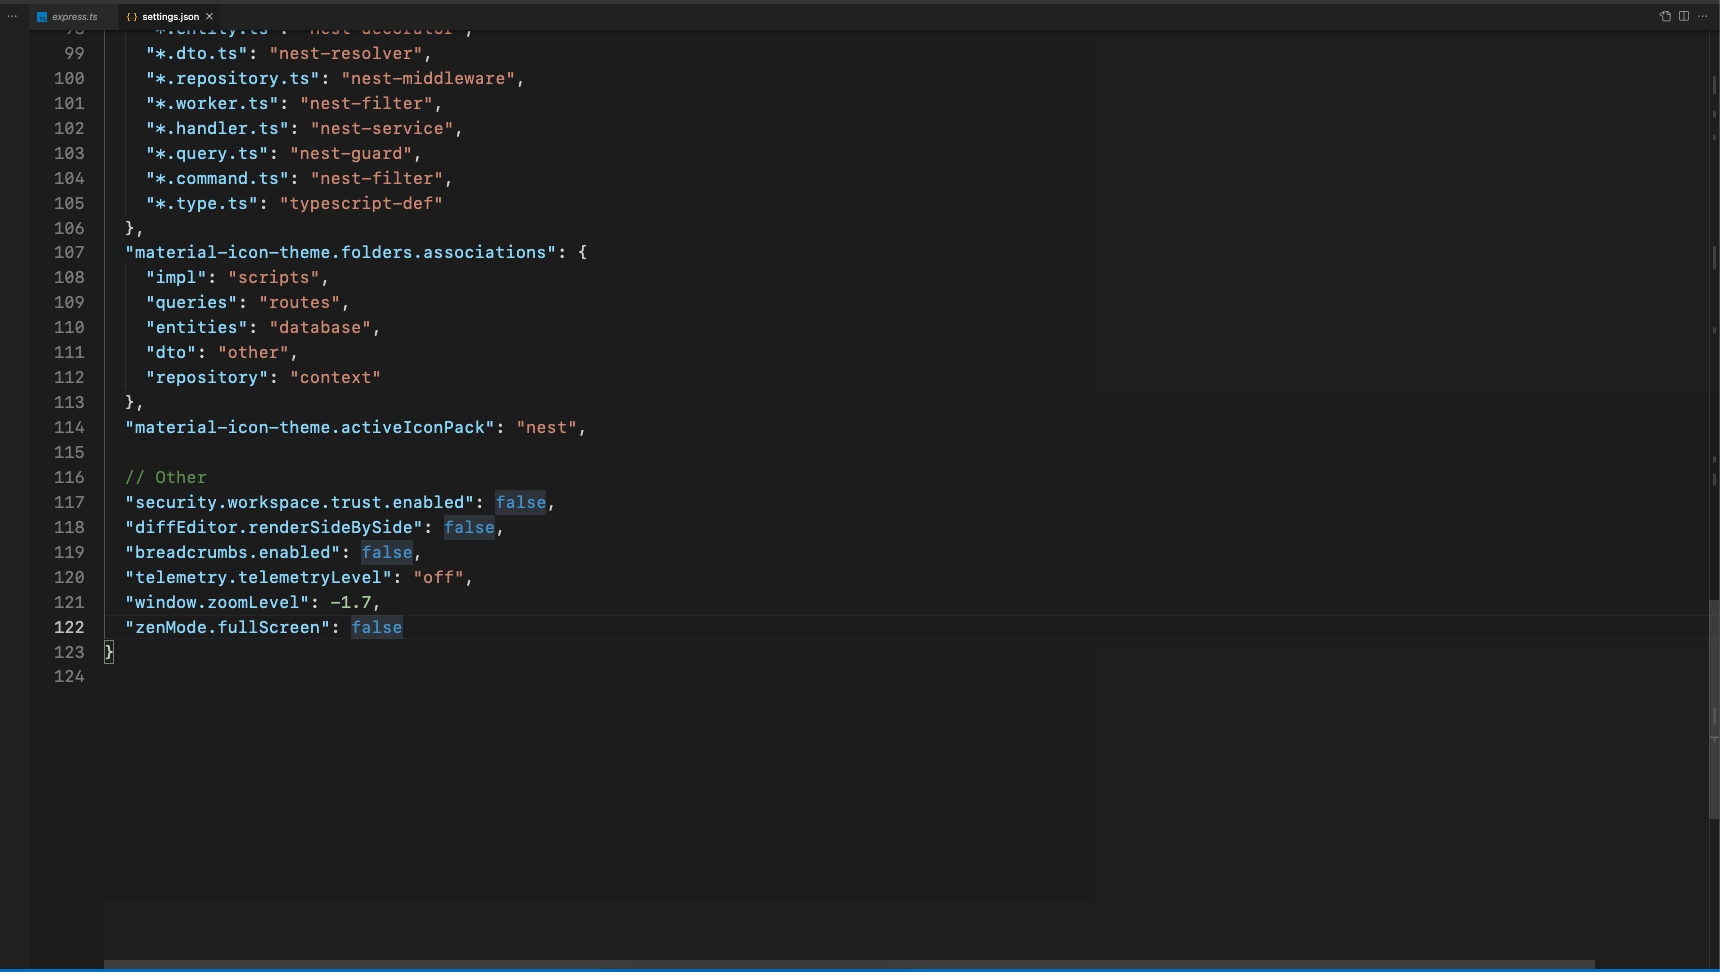Place cursor on the nest activeIconPack value
The image size is (1720, 972).
point(546,427)
